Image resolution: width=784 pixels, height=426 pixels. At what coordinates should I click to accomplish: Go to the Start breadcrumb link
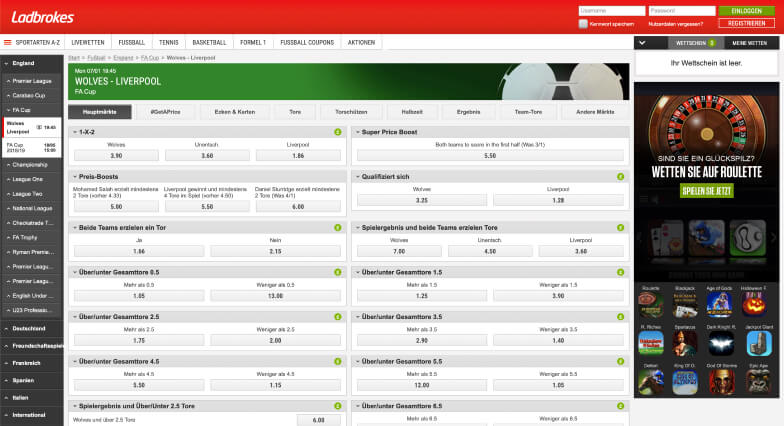pyautogui.click(x=74, y=58)
